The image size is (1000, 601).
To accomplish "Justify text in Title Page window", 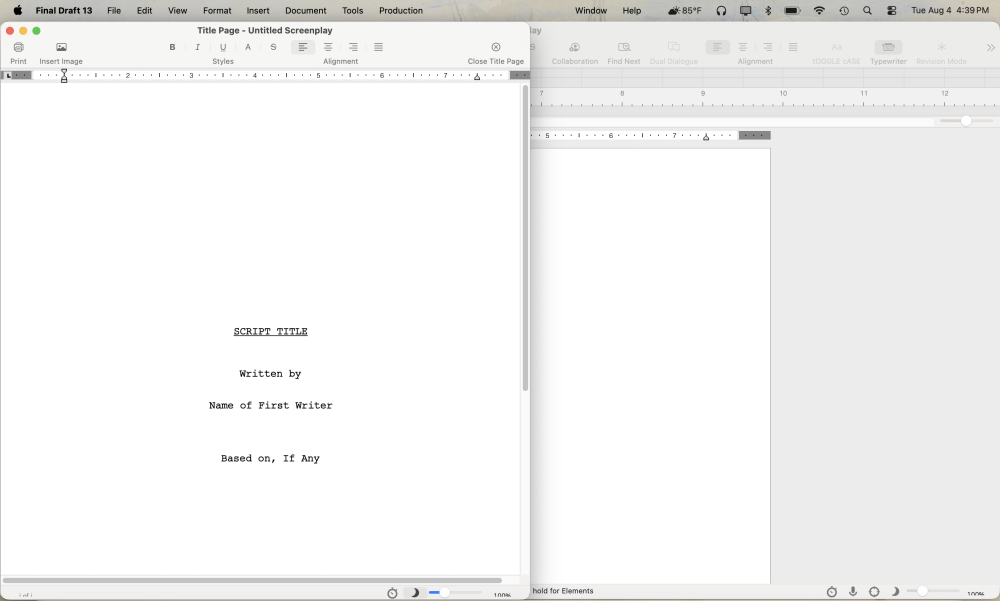I will (x=378, y=47).
